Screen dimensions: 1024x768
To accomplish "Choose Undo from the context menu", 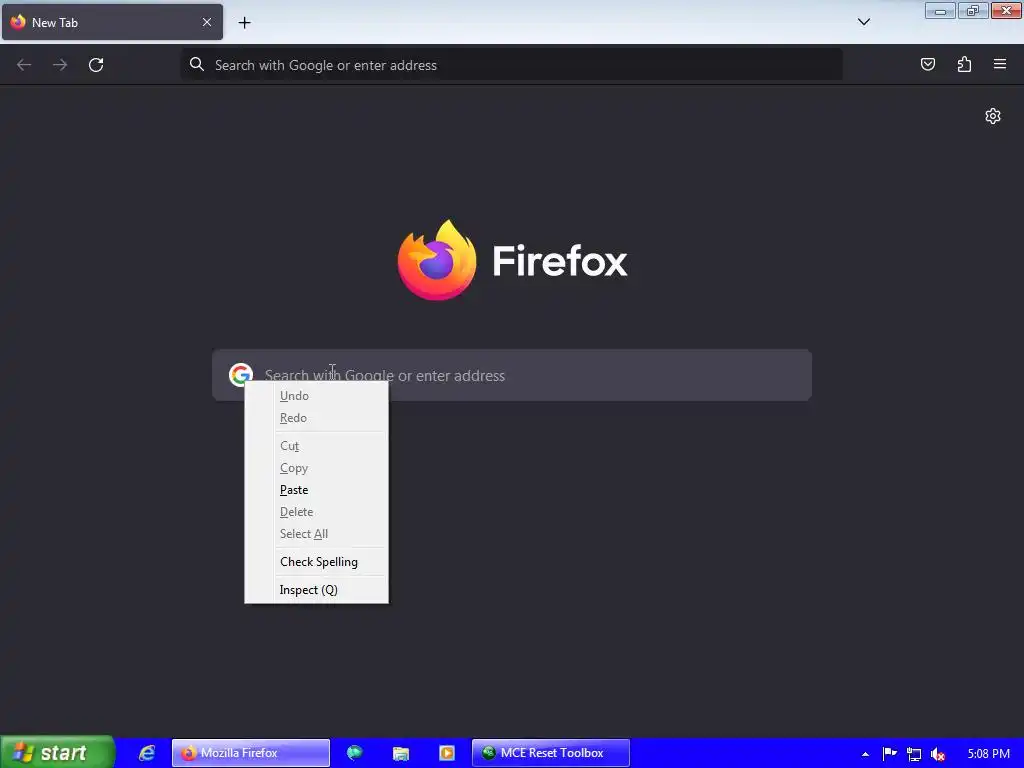I will 317,396.
